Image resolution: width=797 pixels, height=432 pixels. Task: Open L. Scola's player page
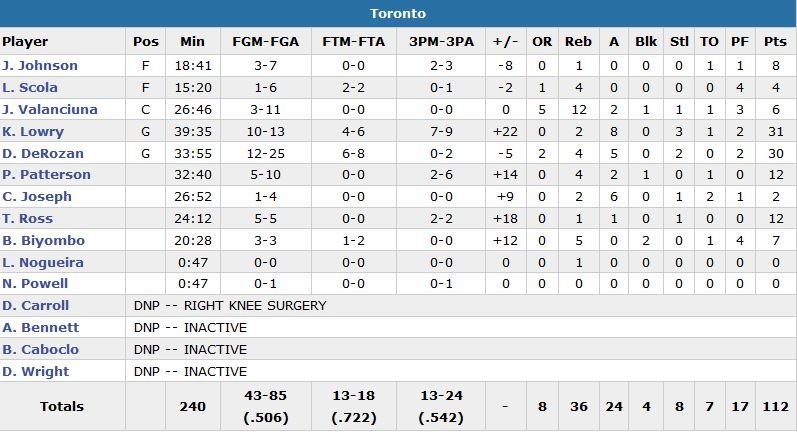(x=30, y=87)
